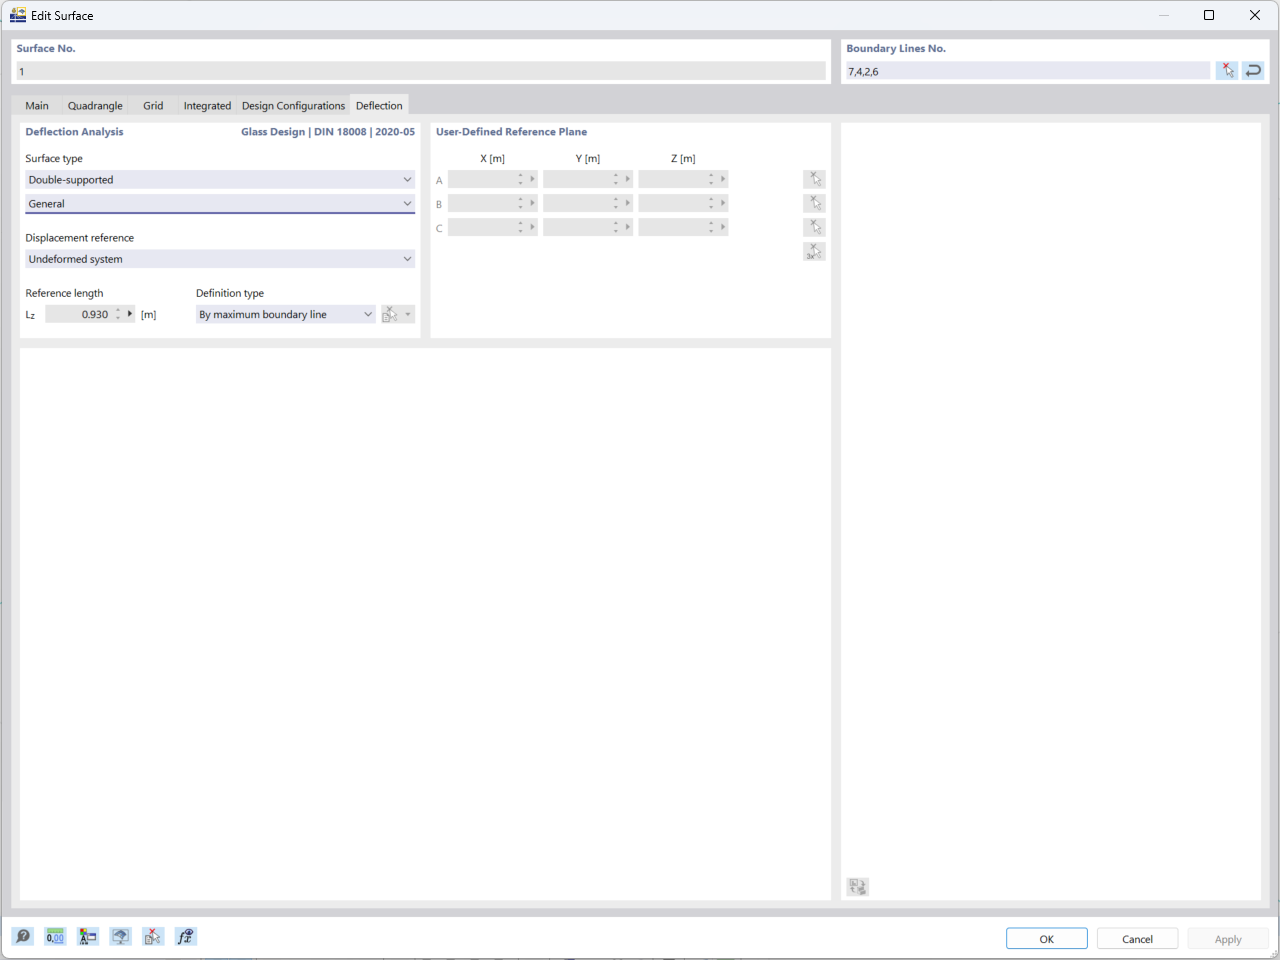1280x960 pixels.
Task: Increase Lz using its stepper arrows
Action: tap(118, 313)
